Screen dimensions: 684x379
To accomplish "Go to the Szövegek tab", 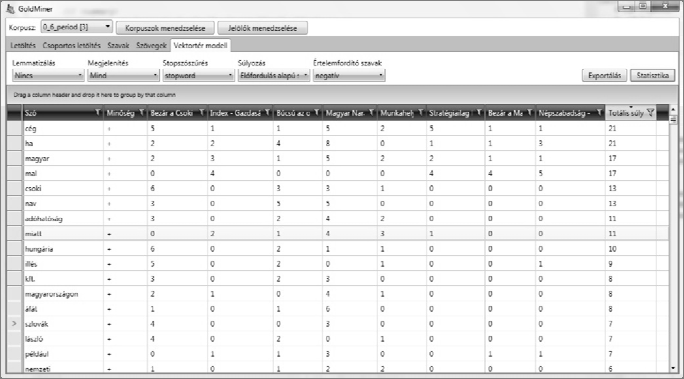I will [x=151, y=45].
